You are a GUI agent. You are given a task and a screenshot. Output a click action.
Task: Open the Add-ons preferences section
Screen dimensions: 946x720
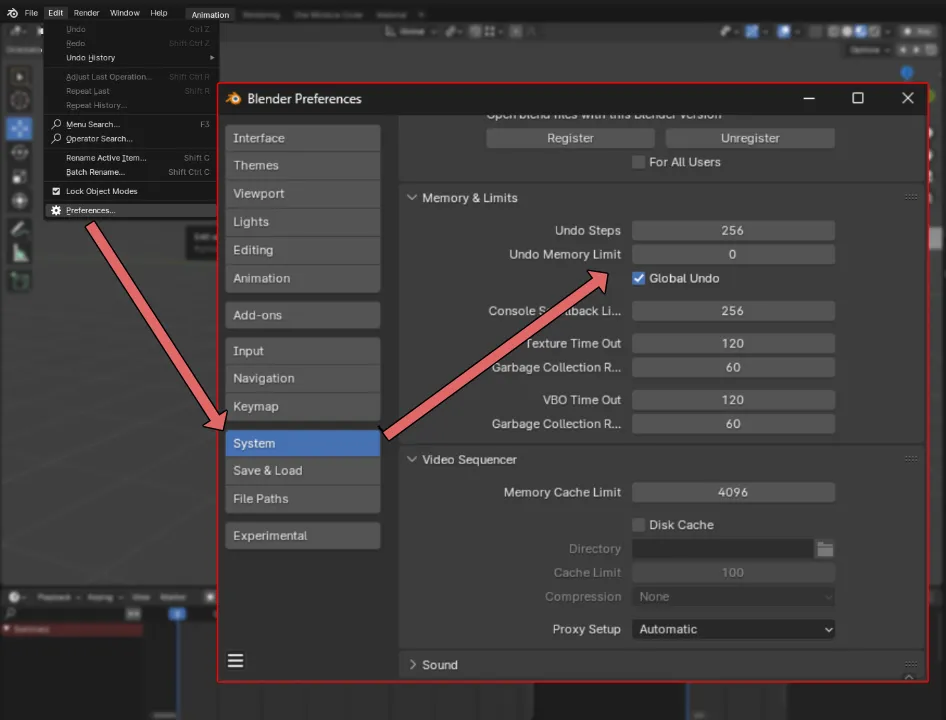303,315
